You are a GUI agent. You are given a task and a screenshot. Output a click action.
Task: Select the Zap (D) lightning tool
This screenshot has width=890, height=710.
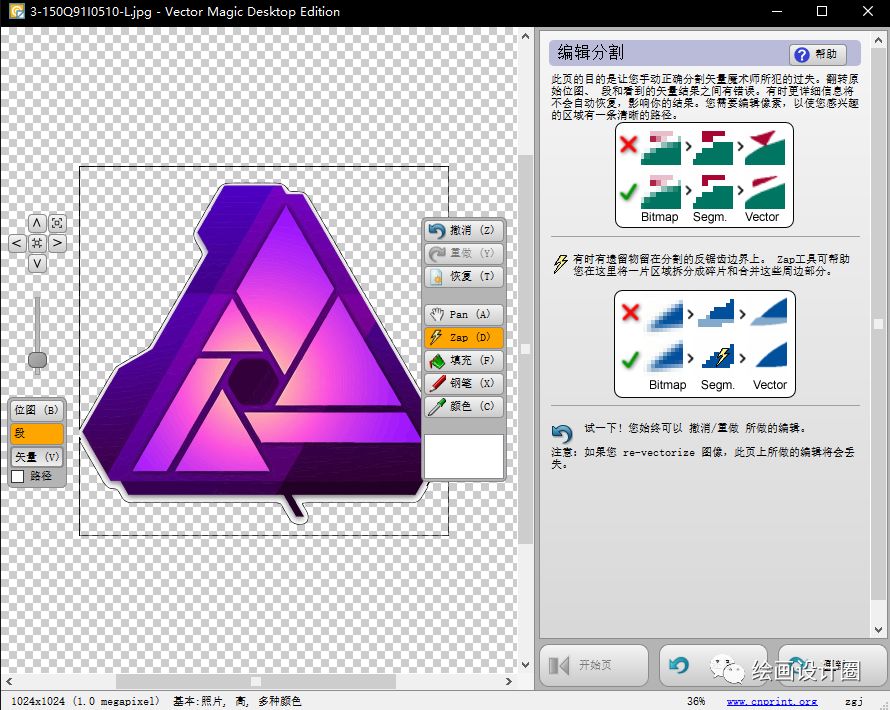point(464,337)
